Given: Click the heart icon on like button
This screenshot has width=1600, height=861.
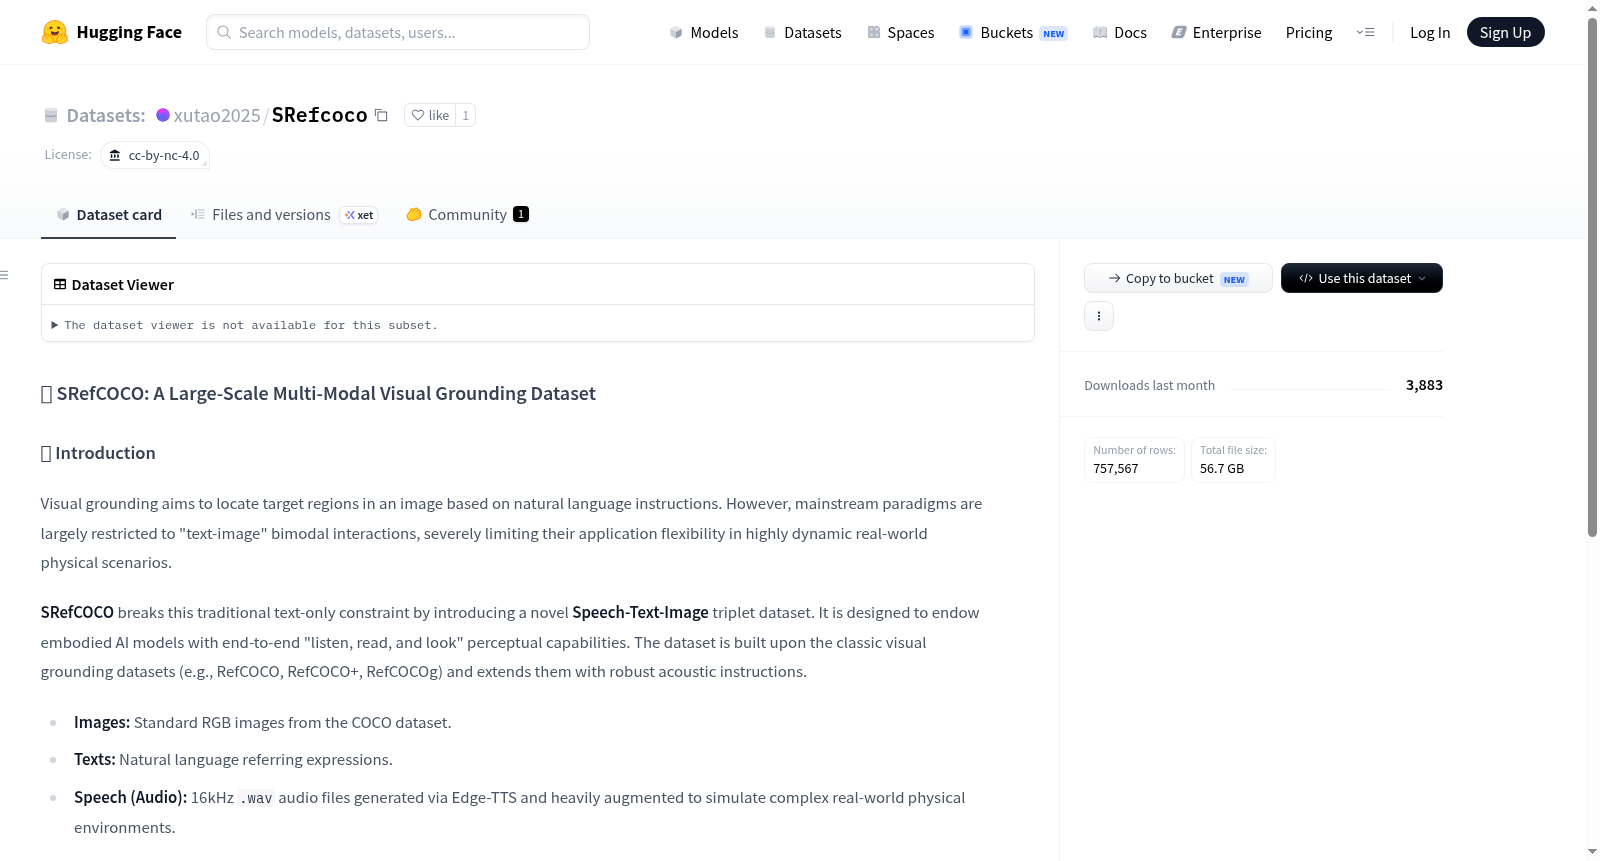Looking at the screenshot, I should click(418, 115).
